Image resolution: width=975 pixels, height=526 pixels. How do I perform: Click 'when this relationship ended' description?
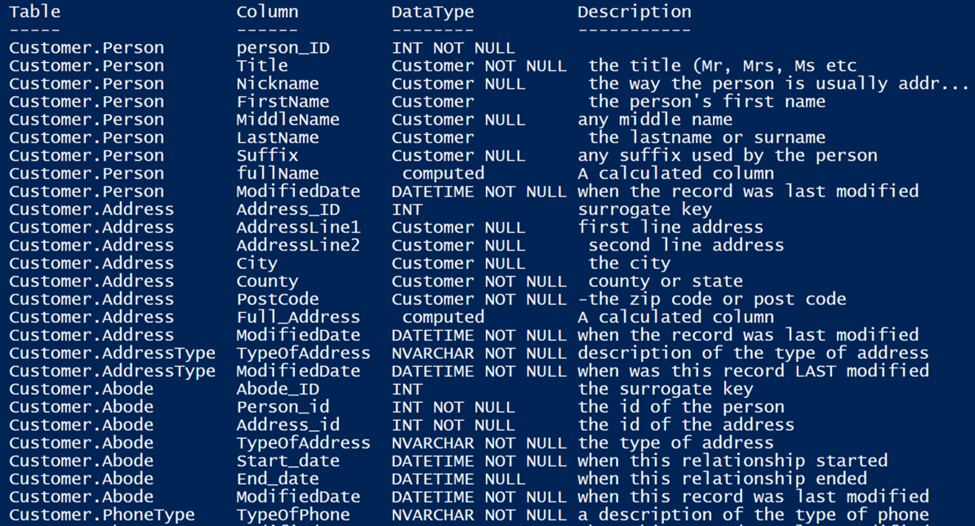(723, 479)
